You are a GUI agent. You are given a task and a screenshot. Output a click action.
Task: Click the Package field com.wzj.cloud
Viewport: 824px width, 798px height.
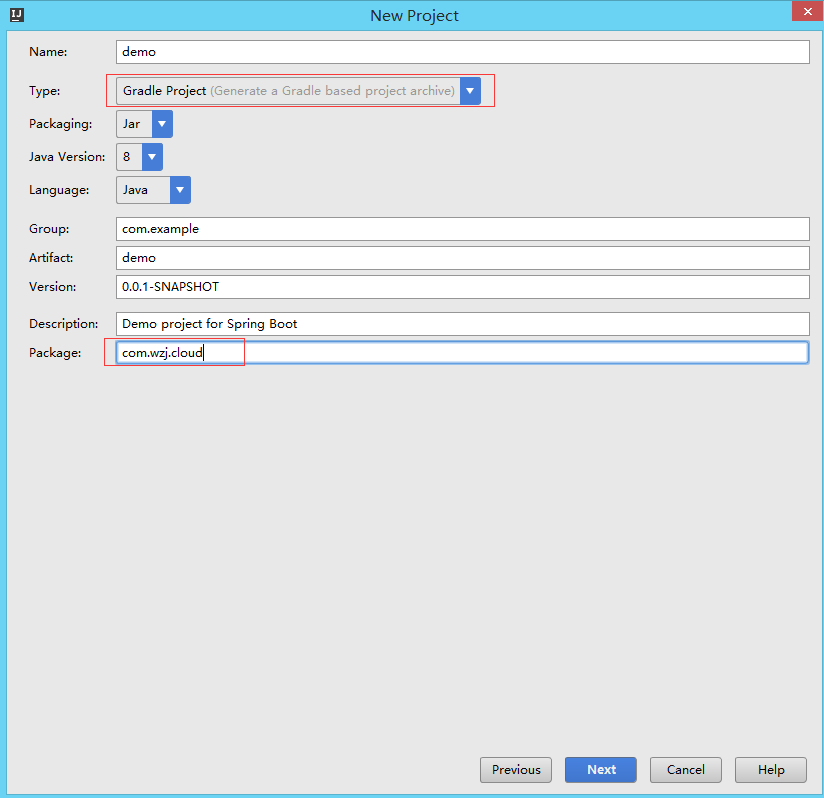pos(462,353)
